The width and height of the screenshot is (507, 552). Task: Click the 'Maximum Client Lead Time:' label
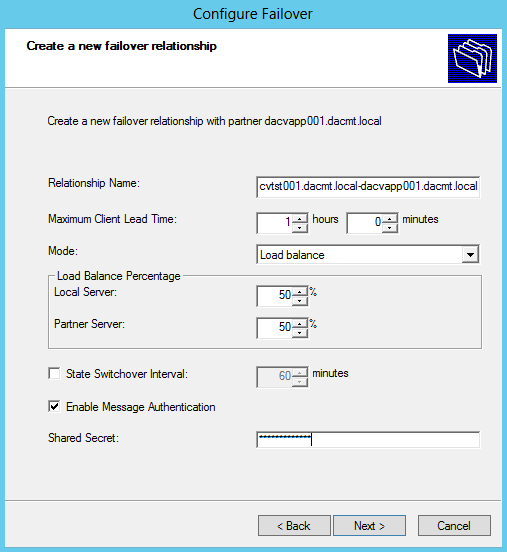112,219
